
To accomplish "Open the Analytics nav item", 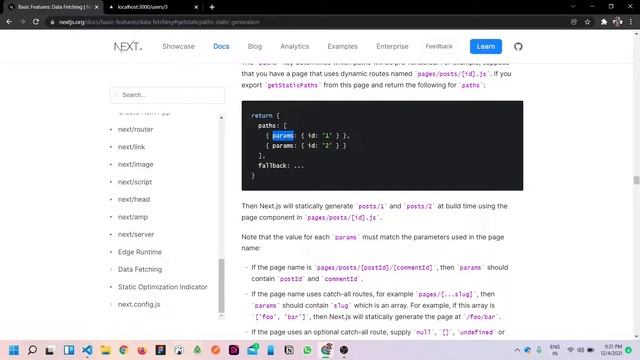I will click(295, 47).
